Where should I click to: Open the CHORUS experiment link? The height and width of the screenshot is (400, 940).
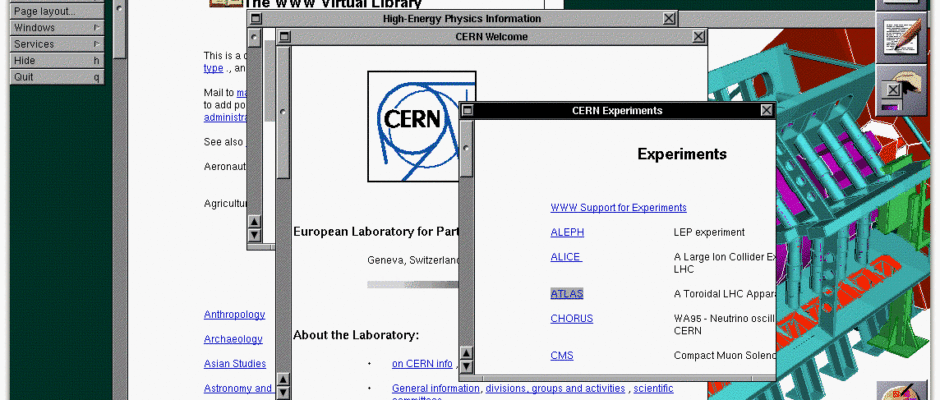(x=571, y=318)
